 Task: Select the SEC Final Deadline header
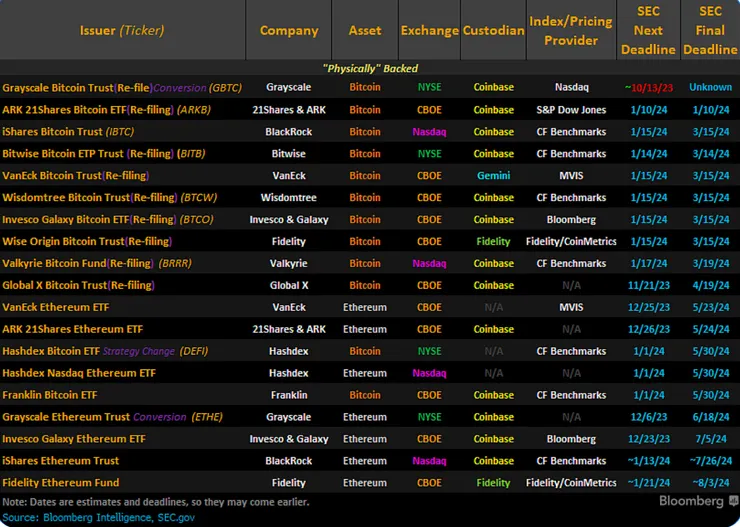[x=710, y=31]
